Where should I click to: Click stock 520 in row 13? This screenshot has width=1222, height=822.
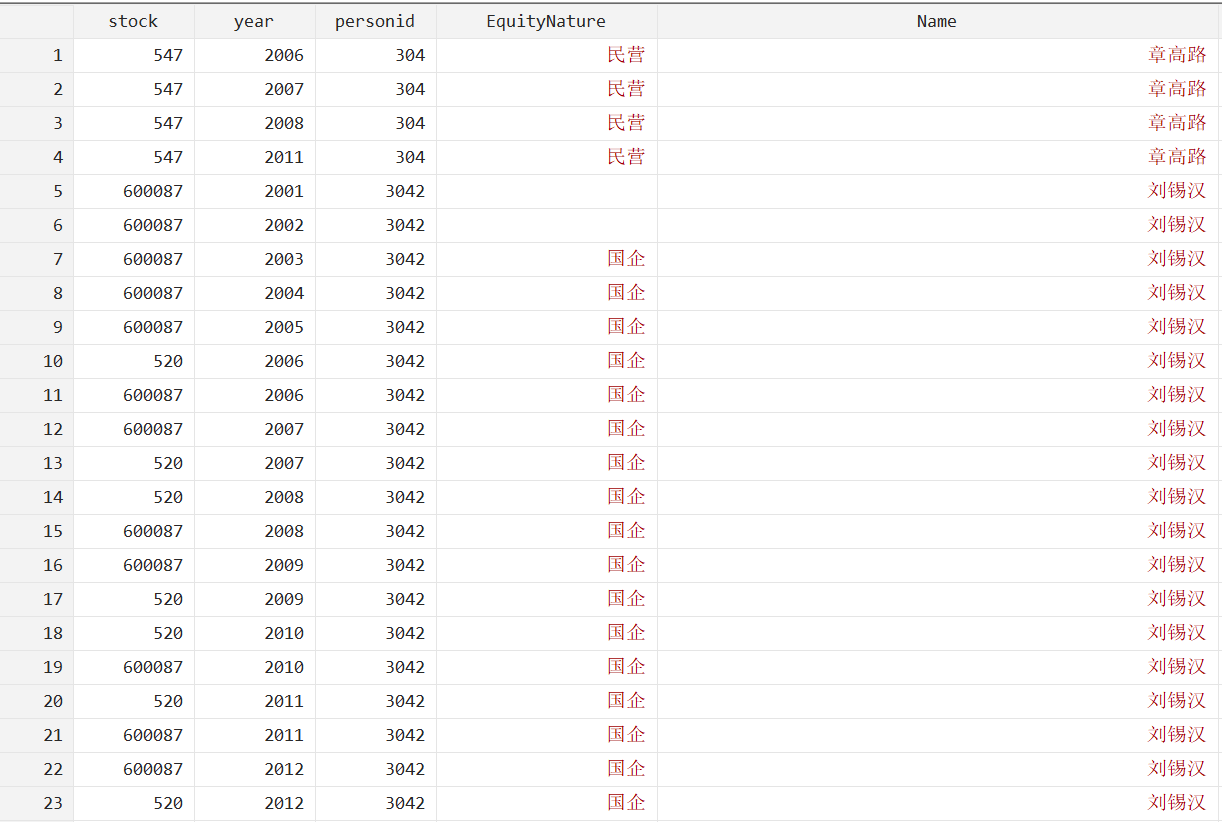[168, 463]
